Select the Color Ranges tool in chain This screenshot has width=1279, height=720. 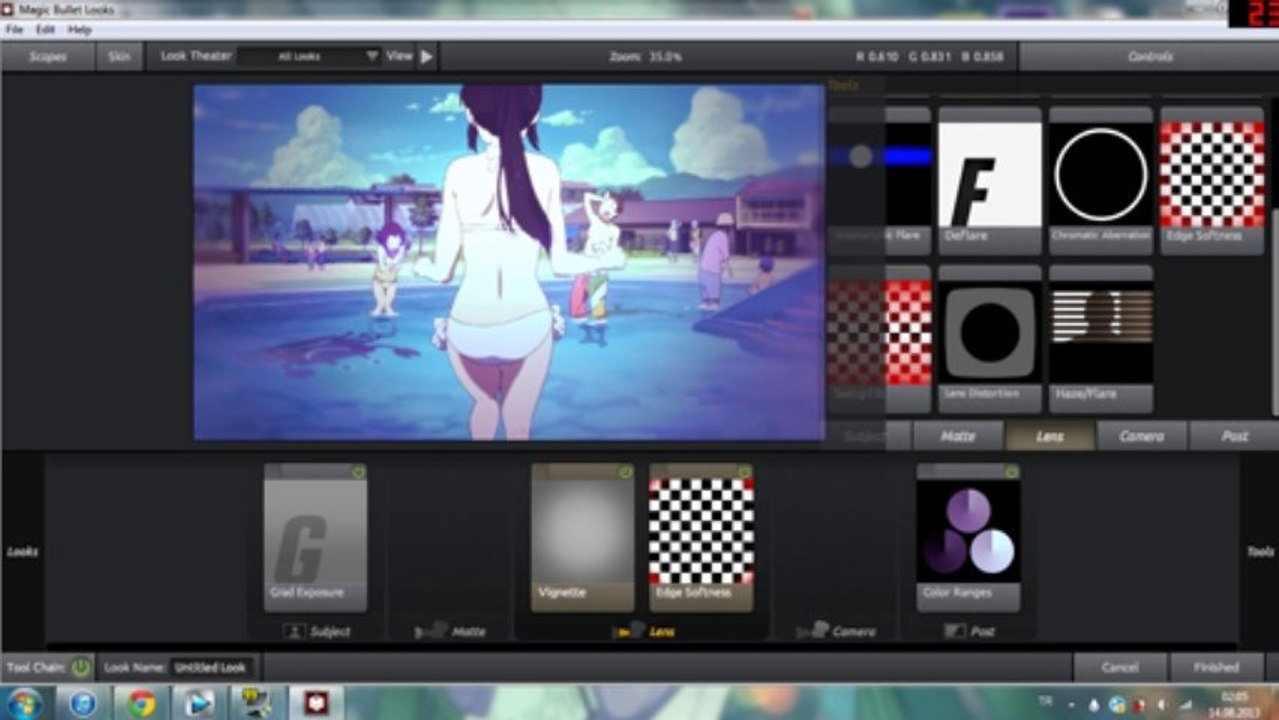click(968, 537)
